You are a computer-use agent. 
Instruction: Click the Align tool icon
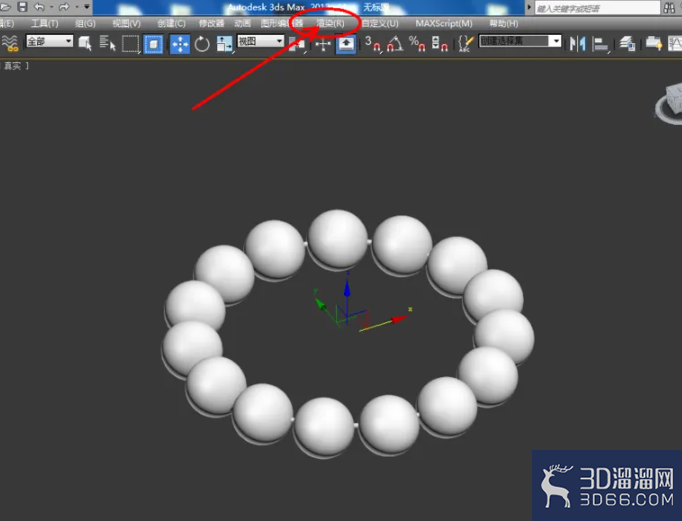601,44
